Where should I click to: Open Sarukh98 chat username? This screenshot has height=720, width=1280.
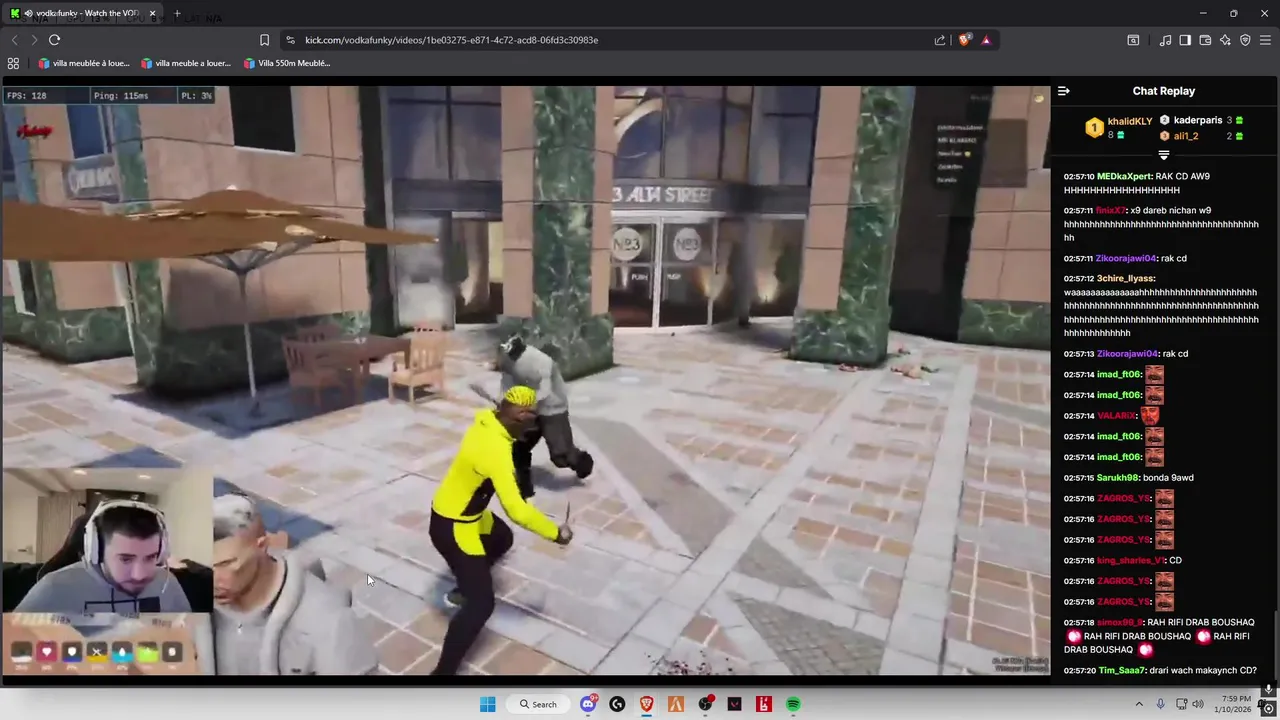pyautogui.click(x=1118, y=478)
